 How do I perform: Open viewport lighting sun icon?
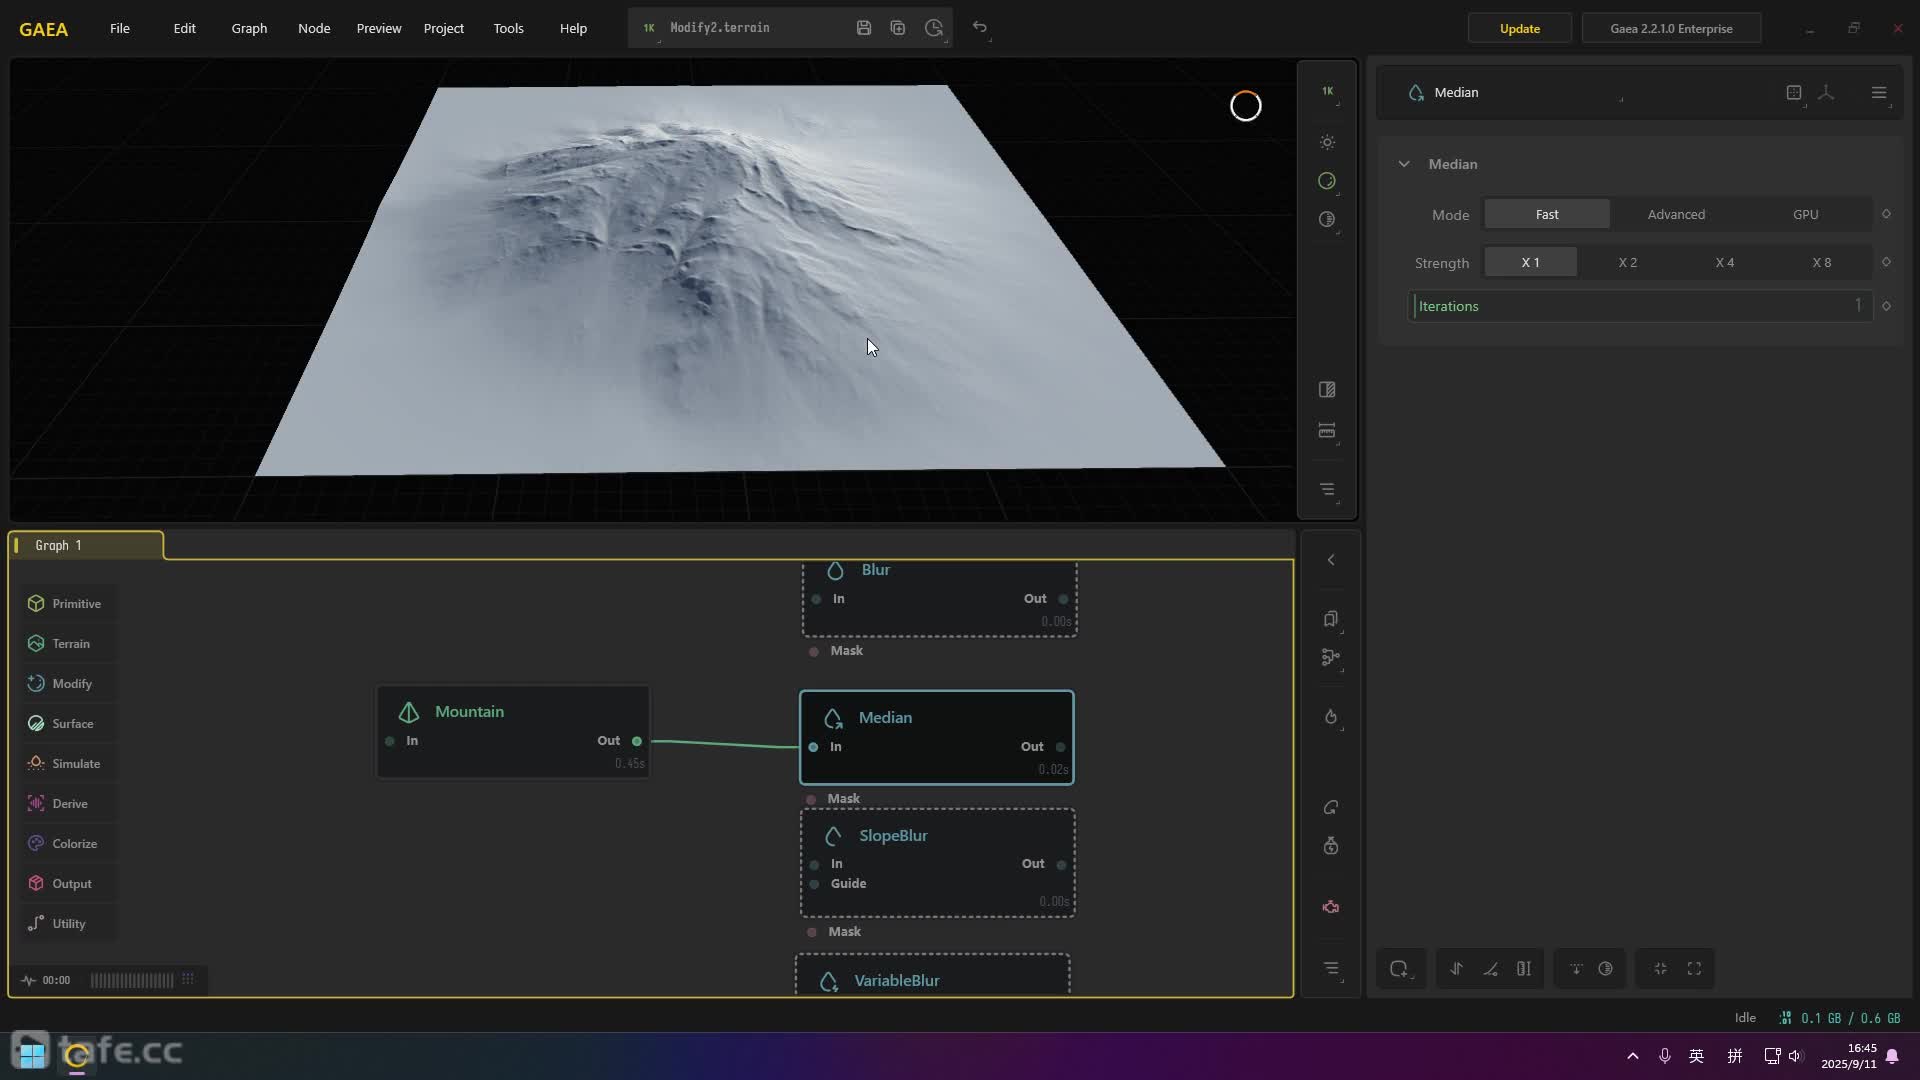[x=1327, y=142]
